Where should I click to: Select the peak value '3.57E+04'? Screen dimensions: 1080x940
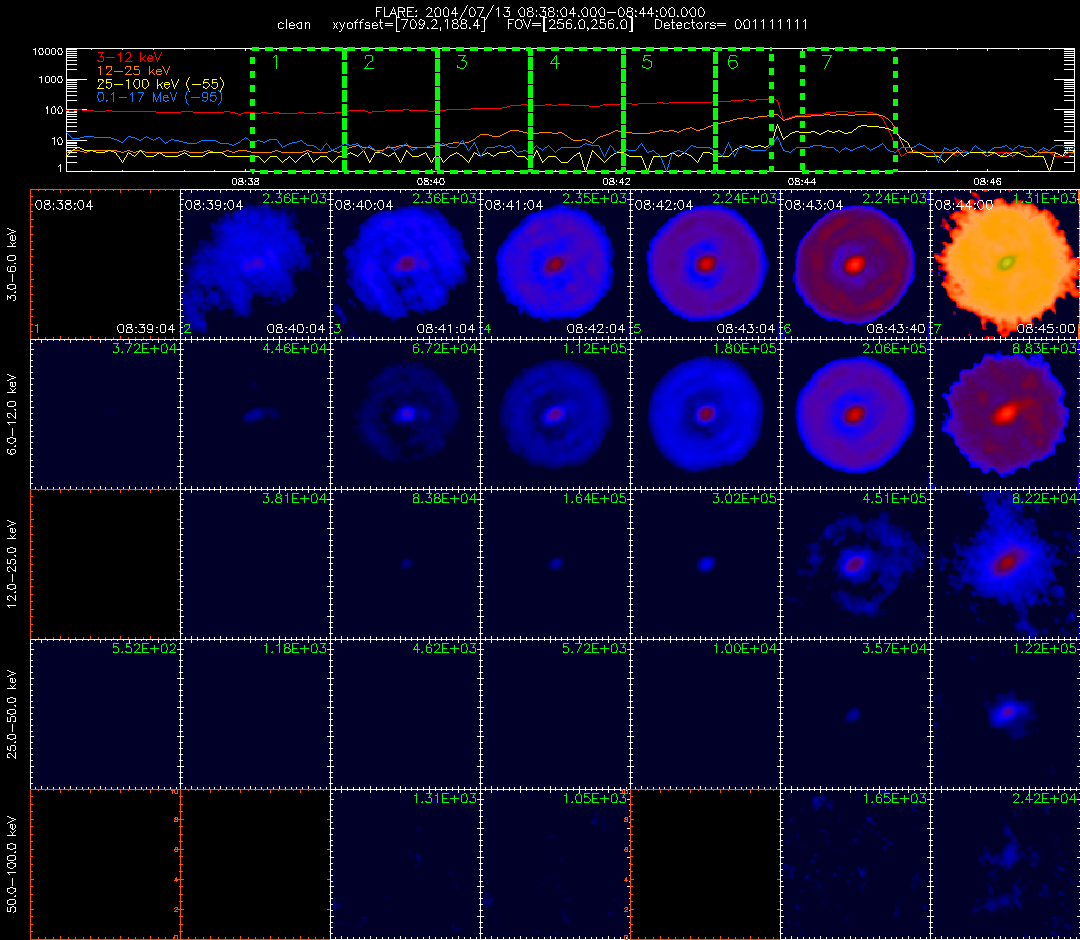click(894, 648)
